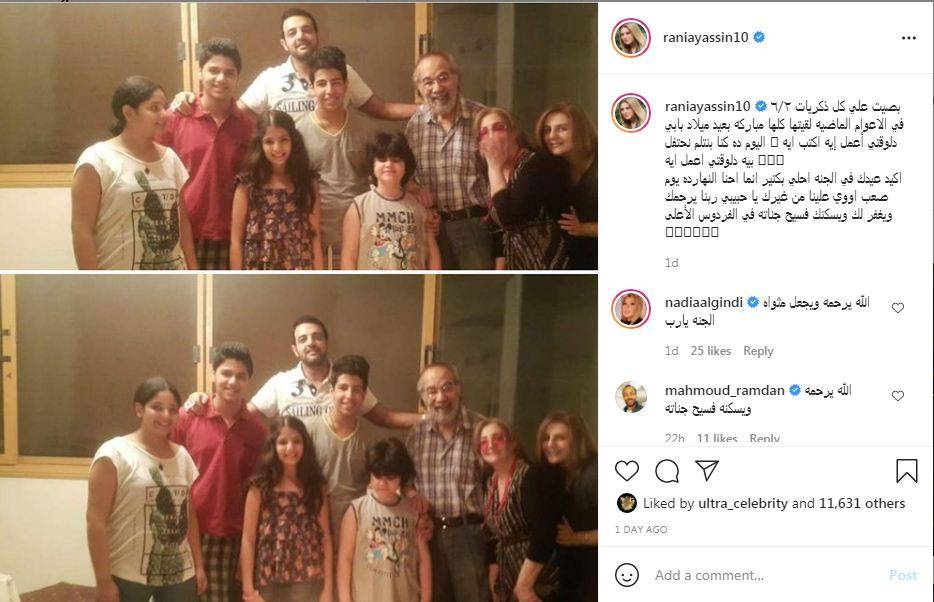
Task: View the 11,631 others who liked the post
Action: tap(862, 503)
